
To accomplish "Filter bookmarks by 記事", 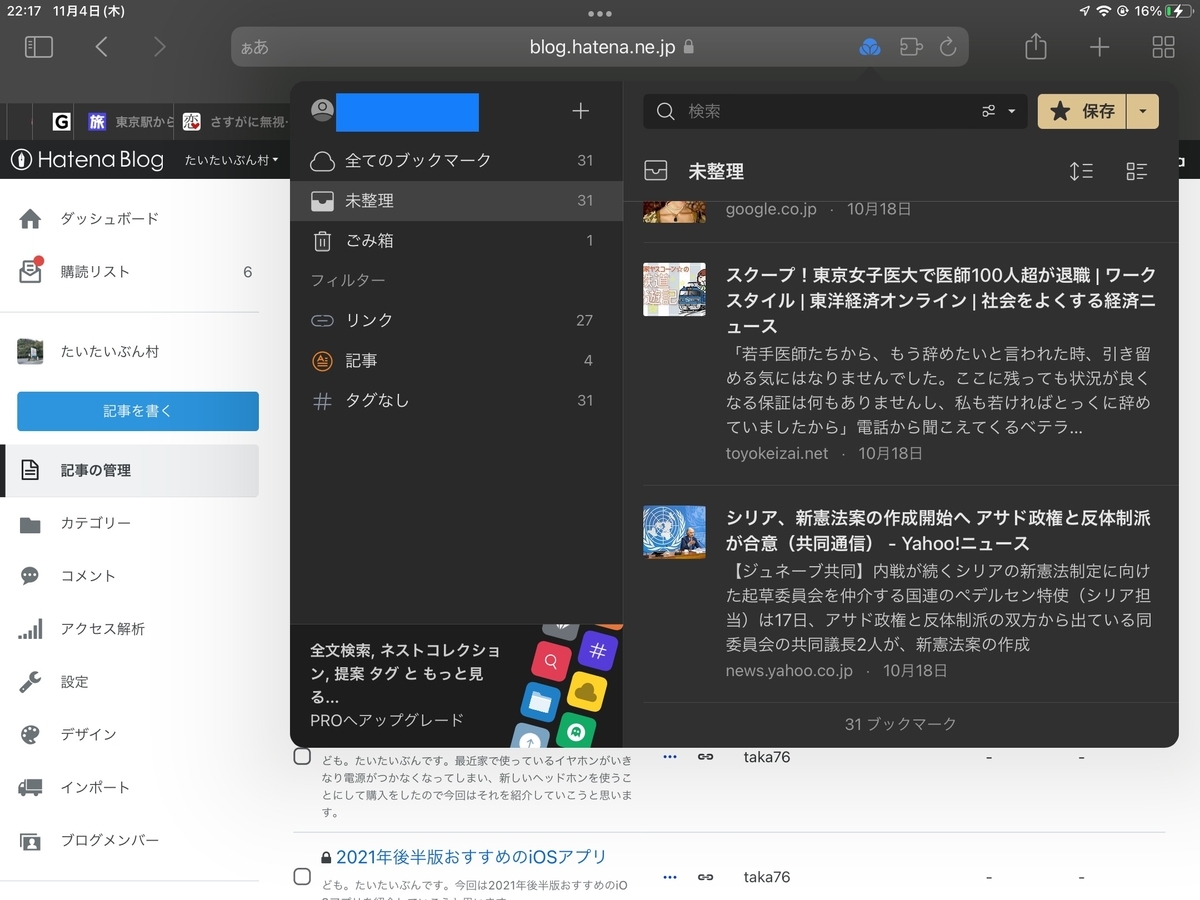I will tap(456, 360).
